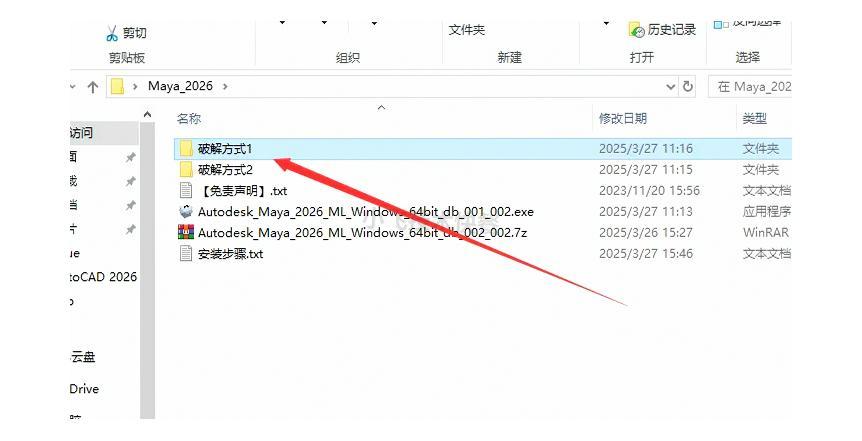The height and width of the screenshot is (441, 862).
Task: Click the Maya_2026 breadcrumb in the address bar
Action: point(180,87)
